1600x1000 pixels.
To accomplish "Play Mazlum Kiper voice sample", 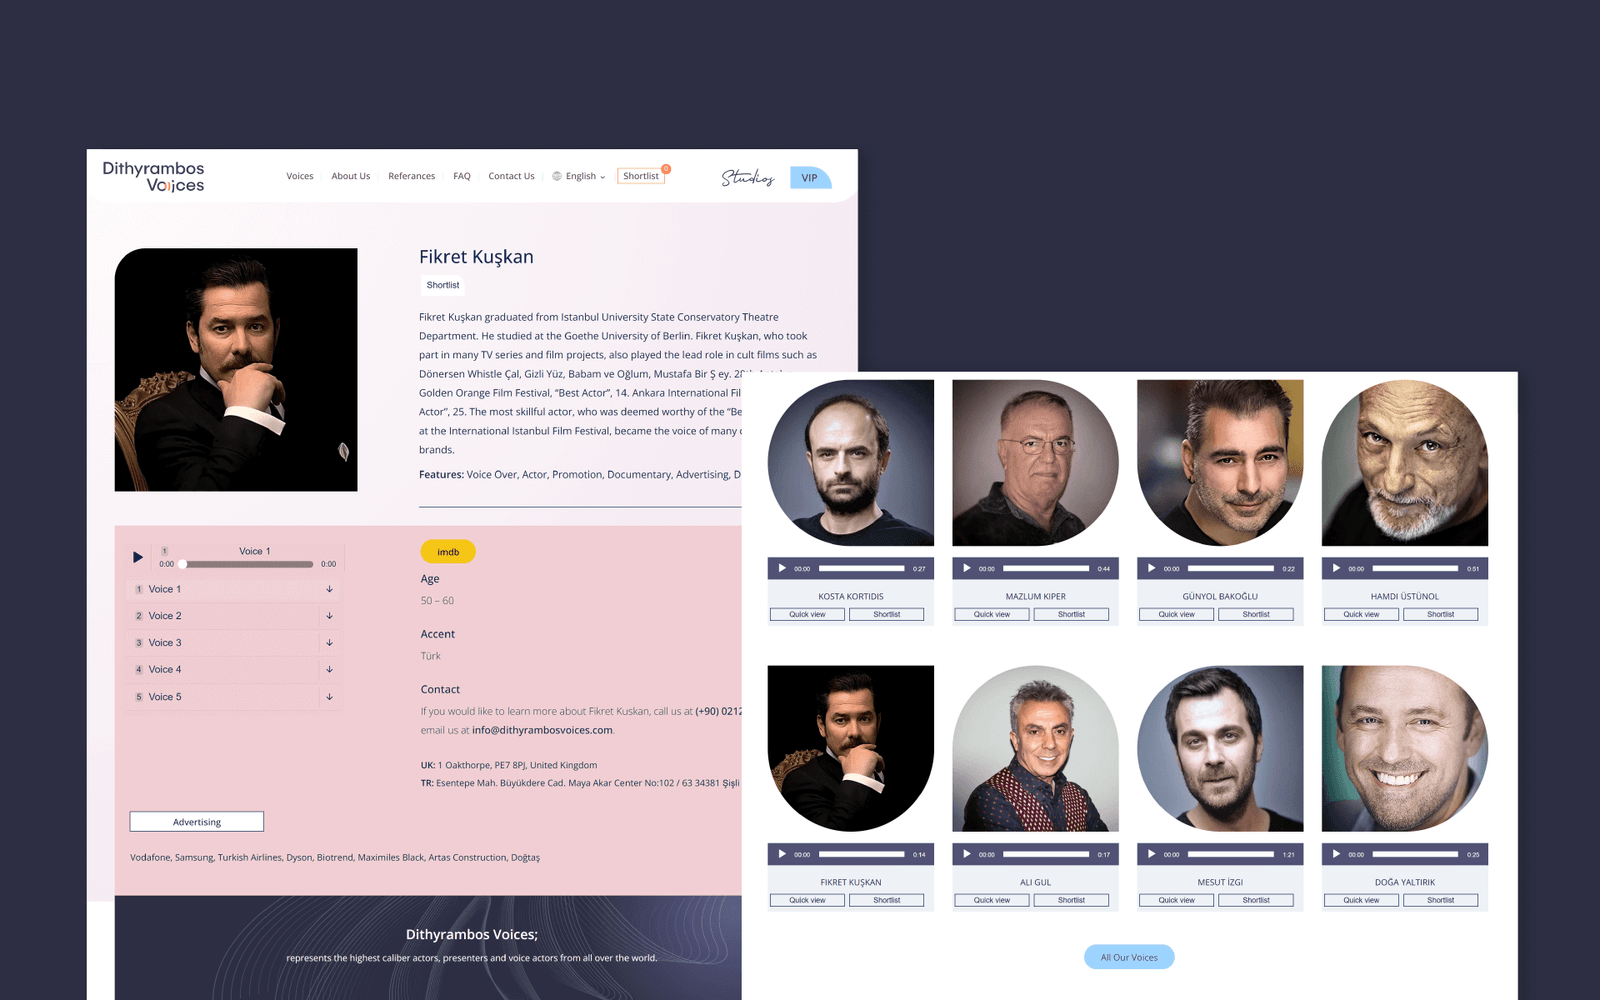I will point(967,568).
